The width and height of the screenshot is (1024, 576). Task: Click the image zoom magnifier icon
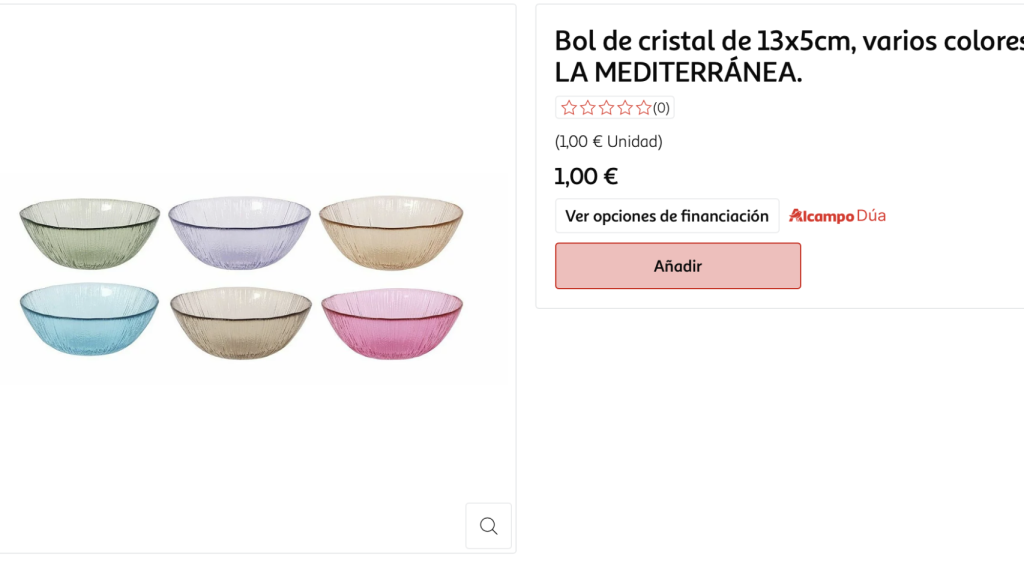point(488,525)
